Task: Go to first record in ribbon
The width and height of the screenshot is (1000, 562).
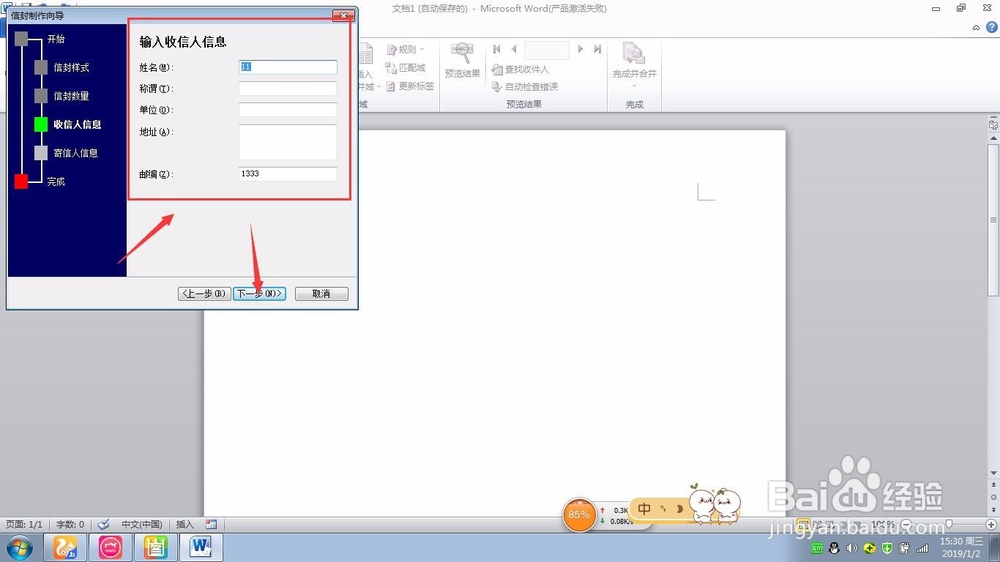Action: (497, 49)
